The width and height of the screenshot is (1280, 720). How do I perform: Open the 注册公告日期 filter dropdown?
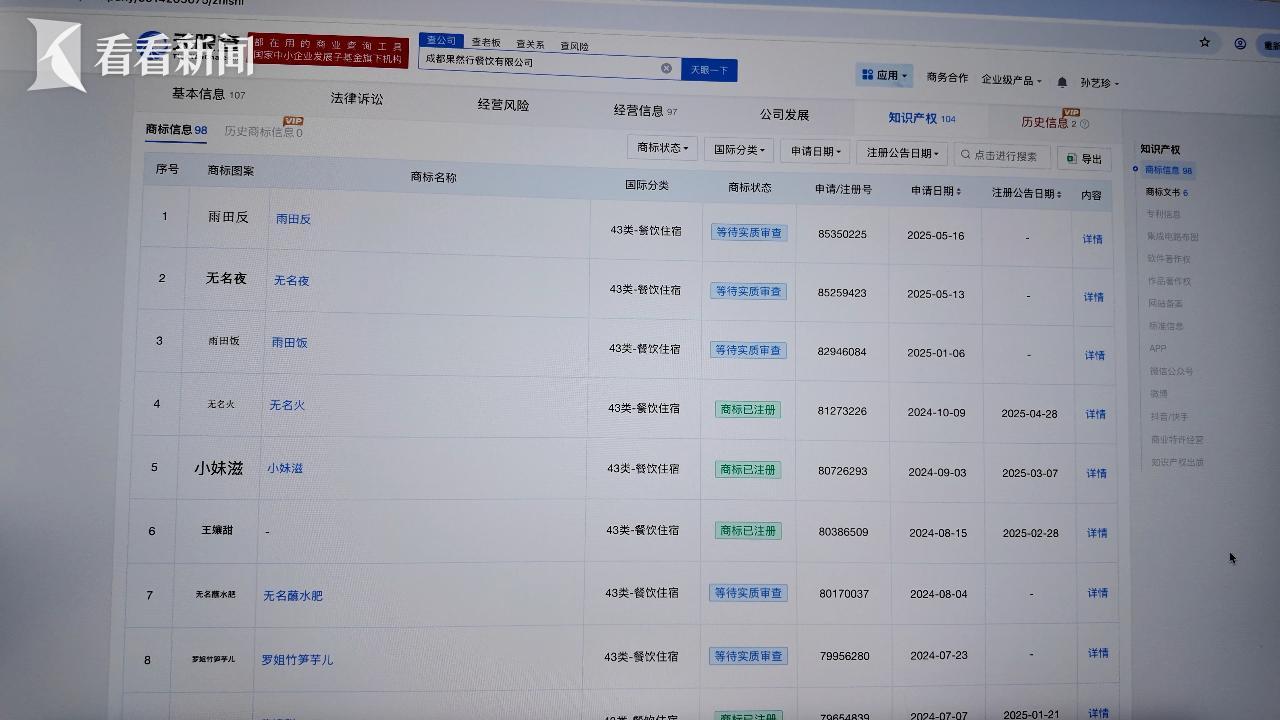click(900, 153)
